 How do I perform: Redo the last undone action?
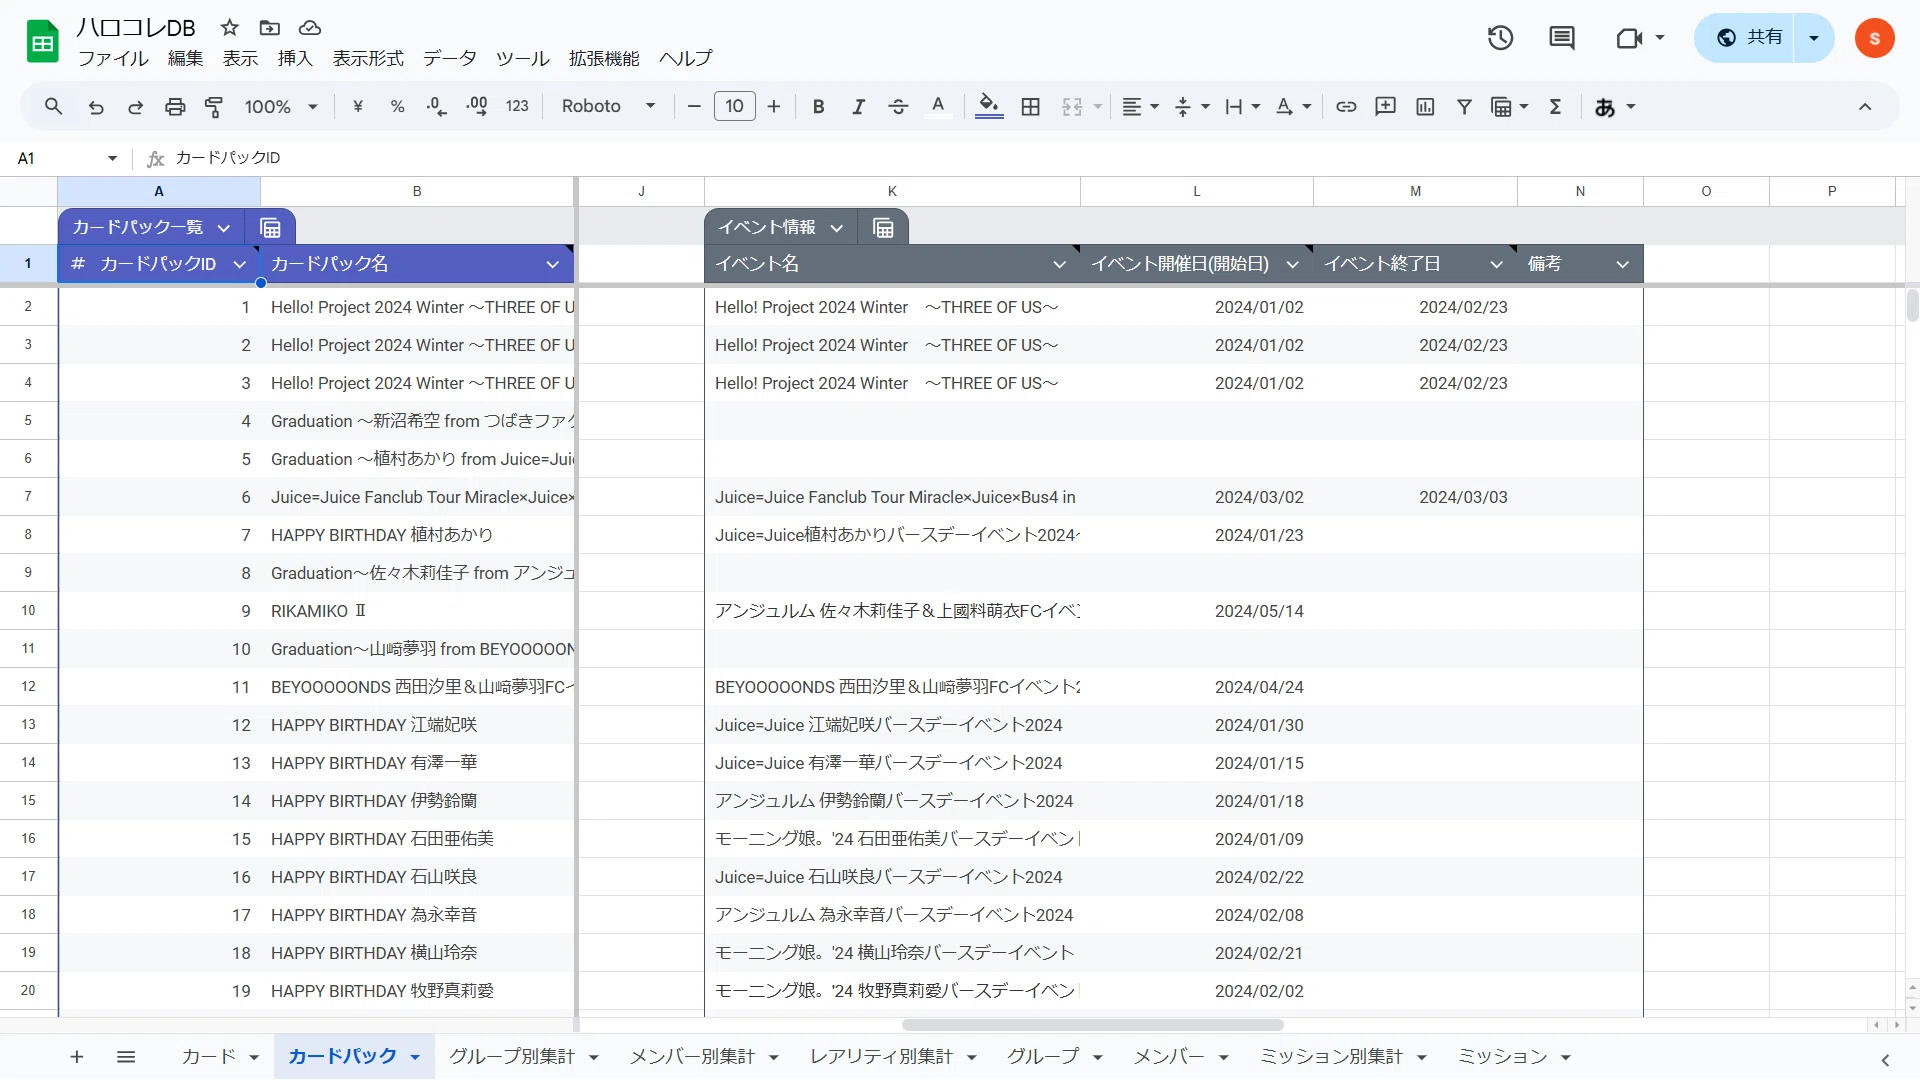click(x=135, y=106)
